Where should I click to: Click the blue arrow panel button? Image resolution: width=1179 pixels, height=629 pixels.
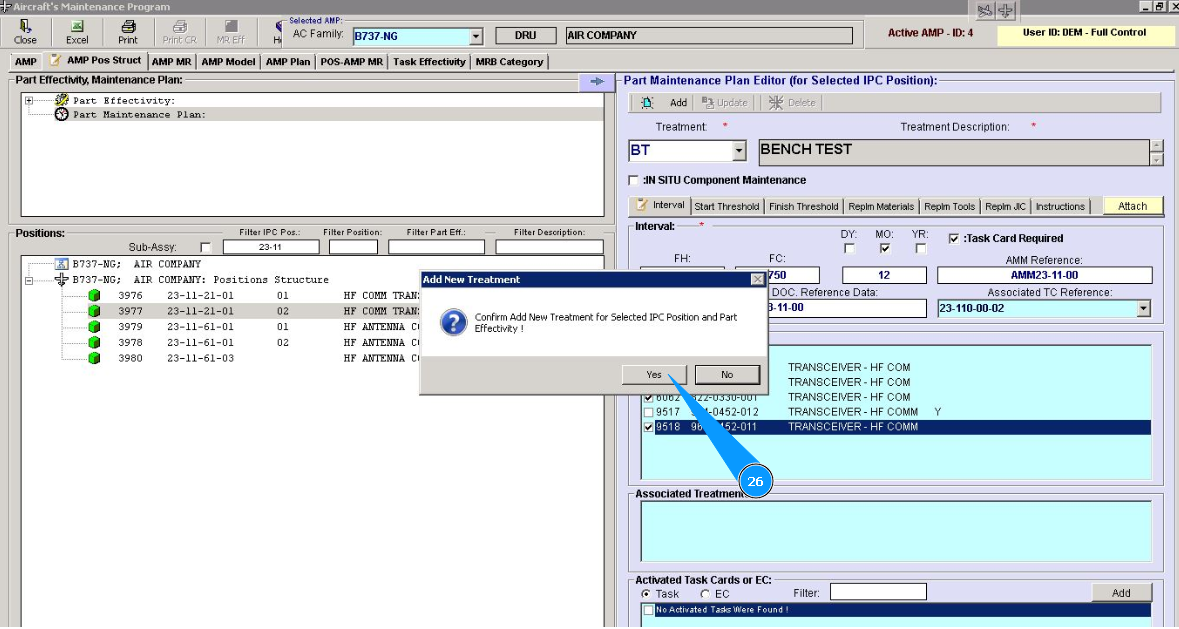tap(597, 81)
